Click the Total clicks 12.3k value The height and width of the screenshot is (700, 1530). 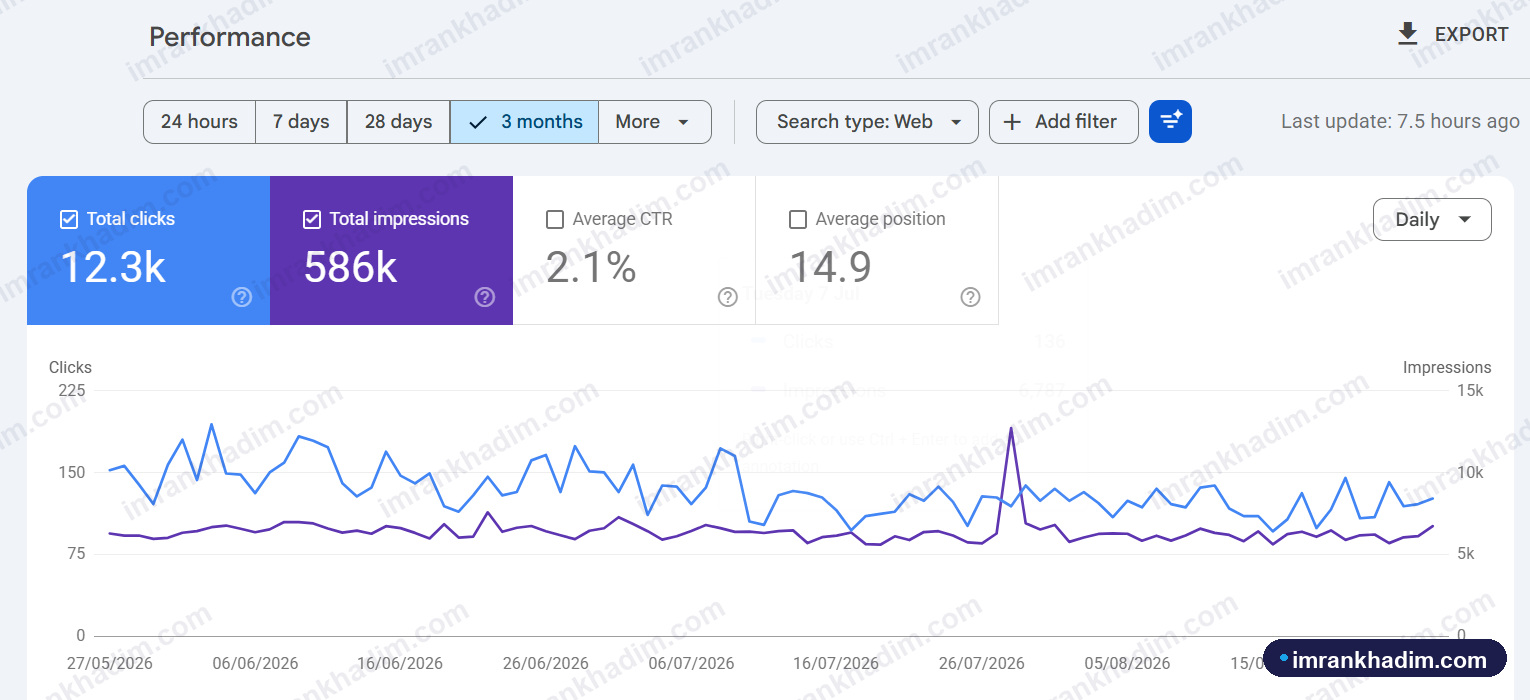tap(113, 268)
